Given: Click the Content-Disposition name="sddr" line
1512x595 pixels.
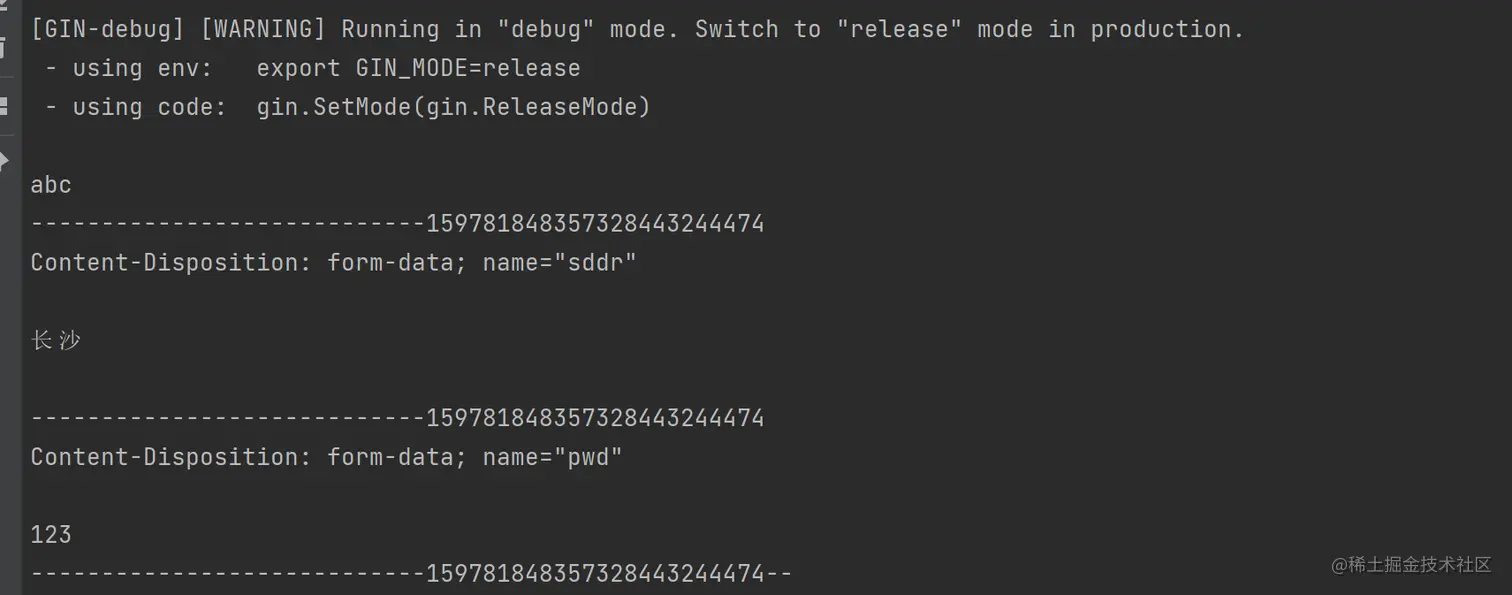Looking at the screenshot, I should point(333,263).
